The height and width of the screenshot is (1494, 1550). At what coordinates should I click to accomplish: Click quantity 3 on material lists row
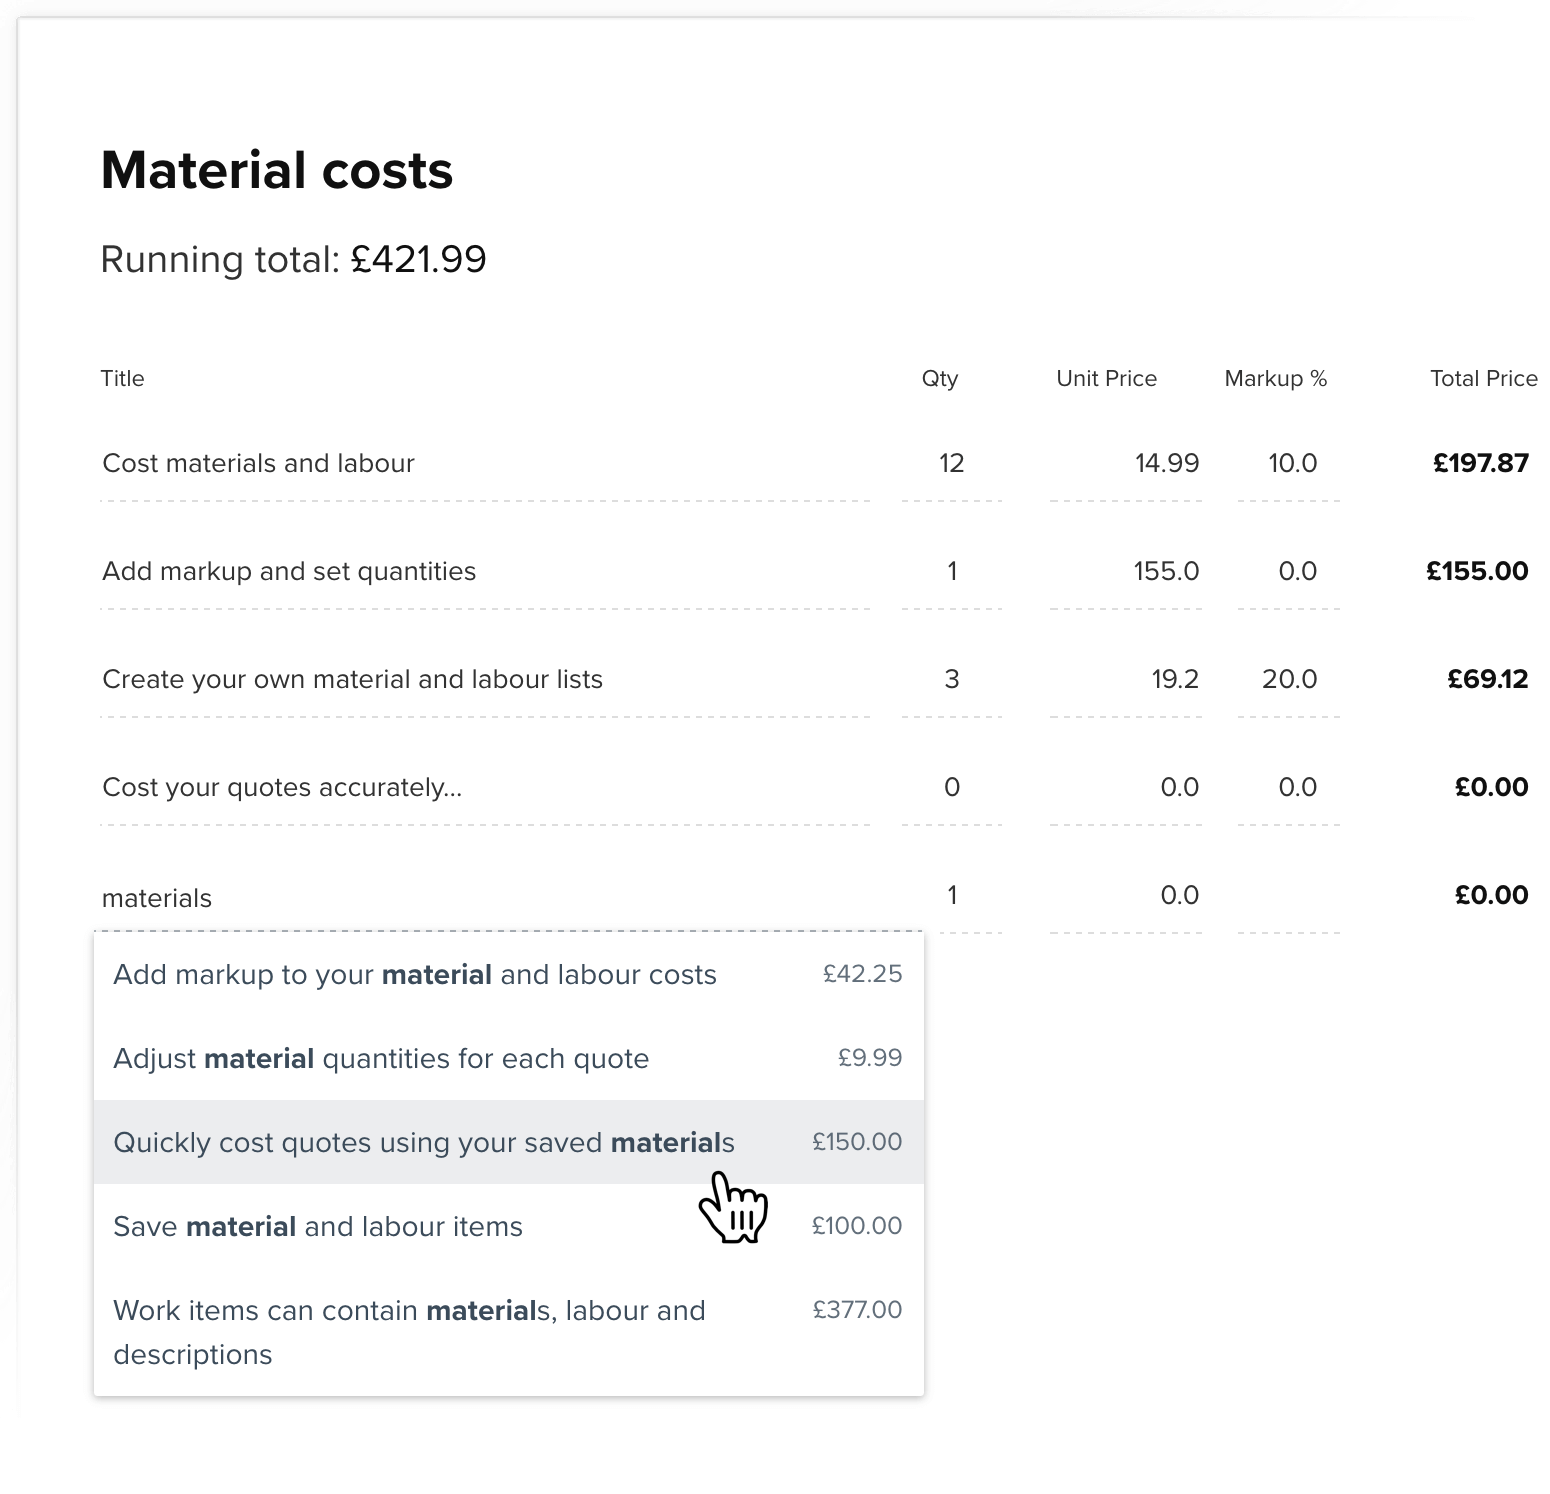951,678
